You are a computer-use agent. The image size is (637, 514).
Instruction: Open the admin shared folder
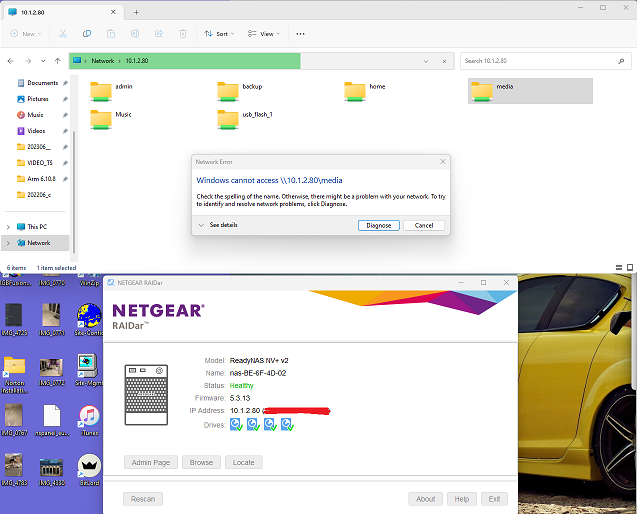click(x=112, y=91)
